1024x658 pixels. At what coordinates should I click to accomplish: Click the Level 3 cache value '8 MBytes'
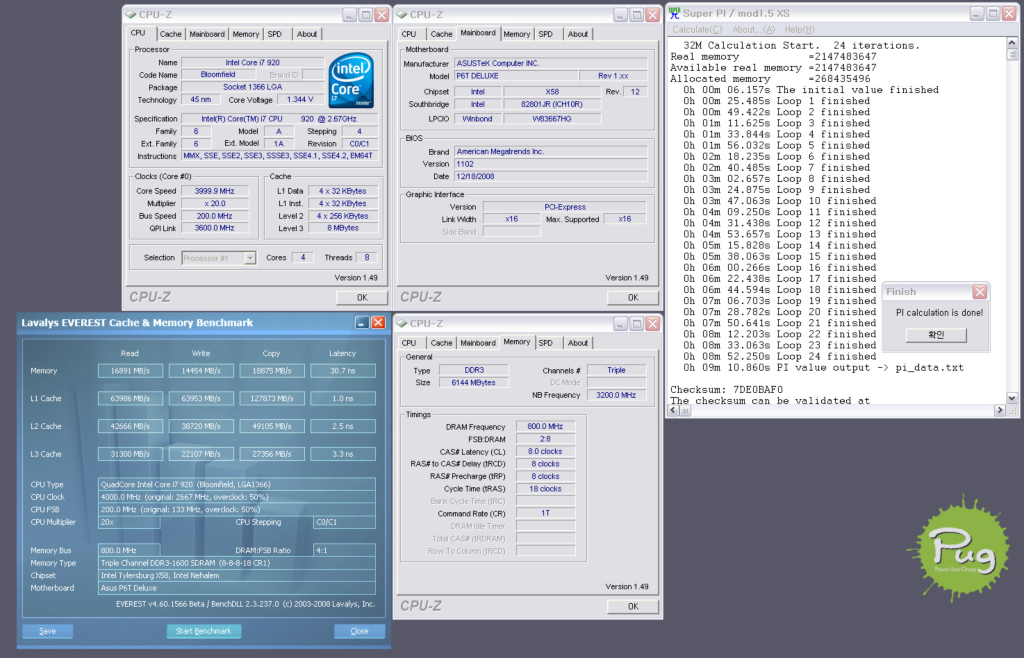pos(343,228)
